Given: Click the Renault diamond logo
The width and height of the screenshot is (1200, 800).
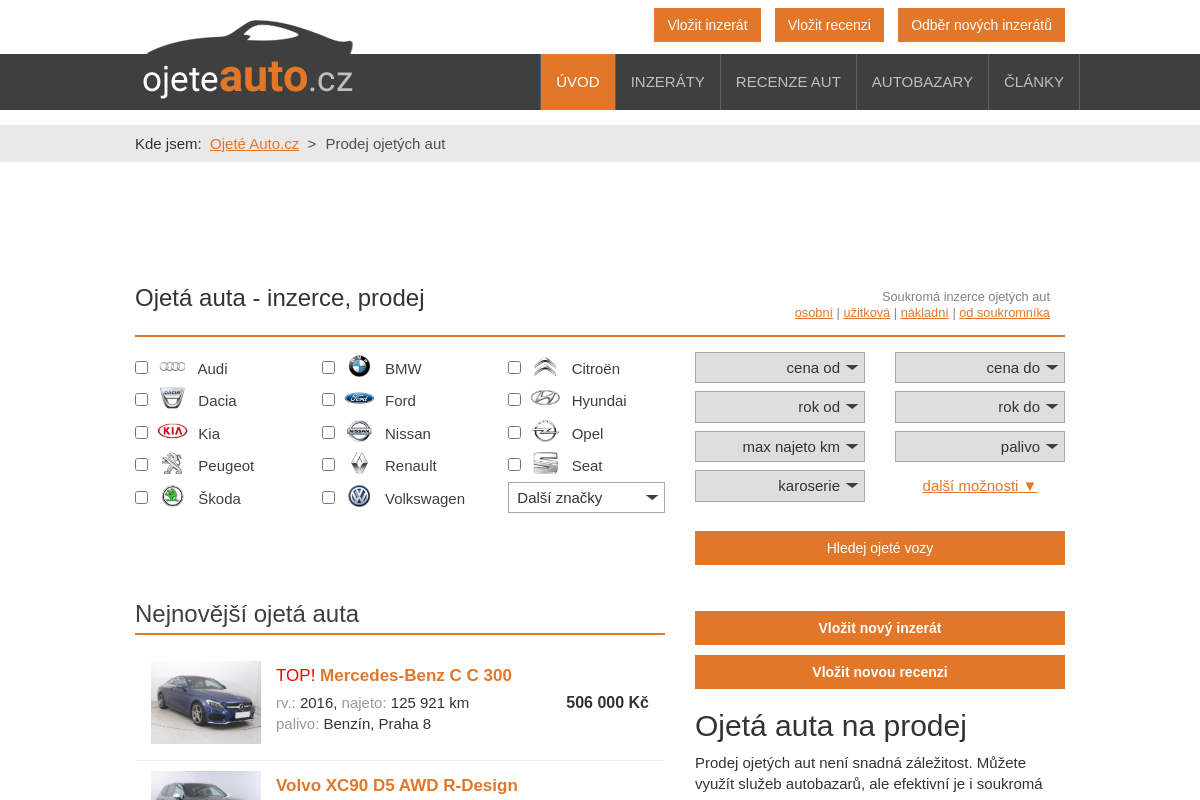Looking at the screenshot, I should [359, 463].
